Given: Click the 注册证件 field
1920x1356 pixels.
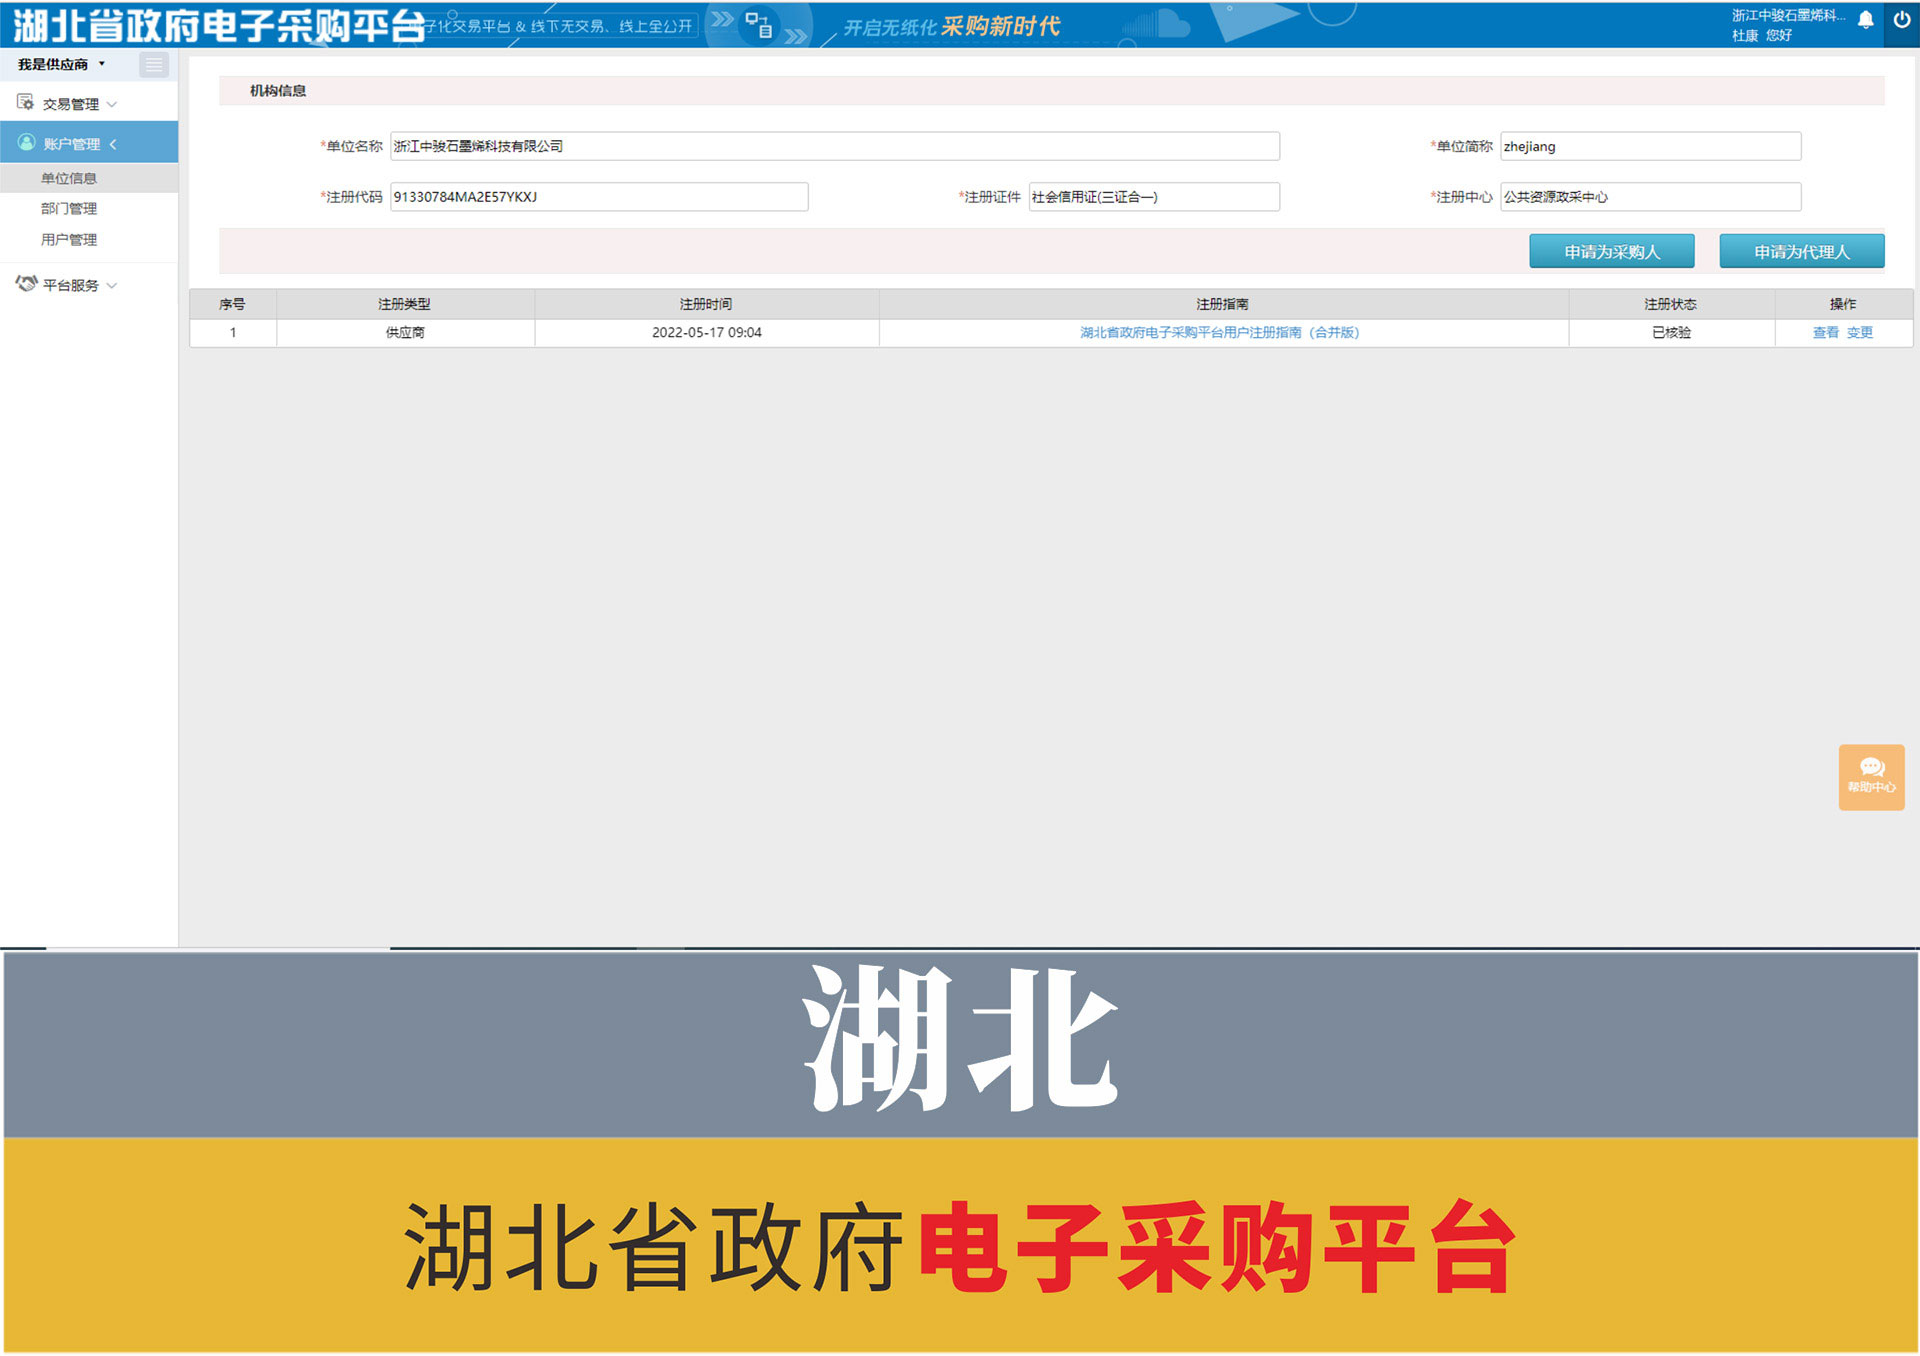Looking at the screenshot, I should [1153, 196].
